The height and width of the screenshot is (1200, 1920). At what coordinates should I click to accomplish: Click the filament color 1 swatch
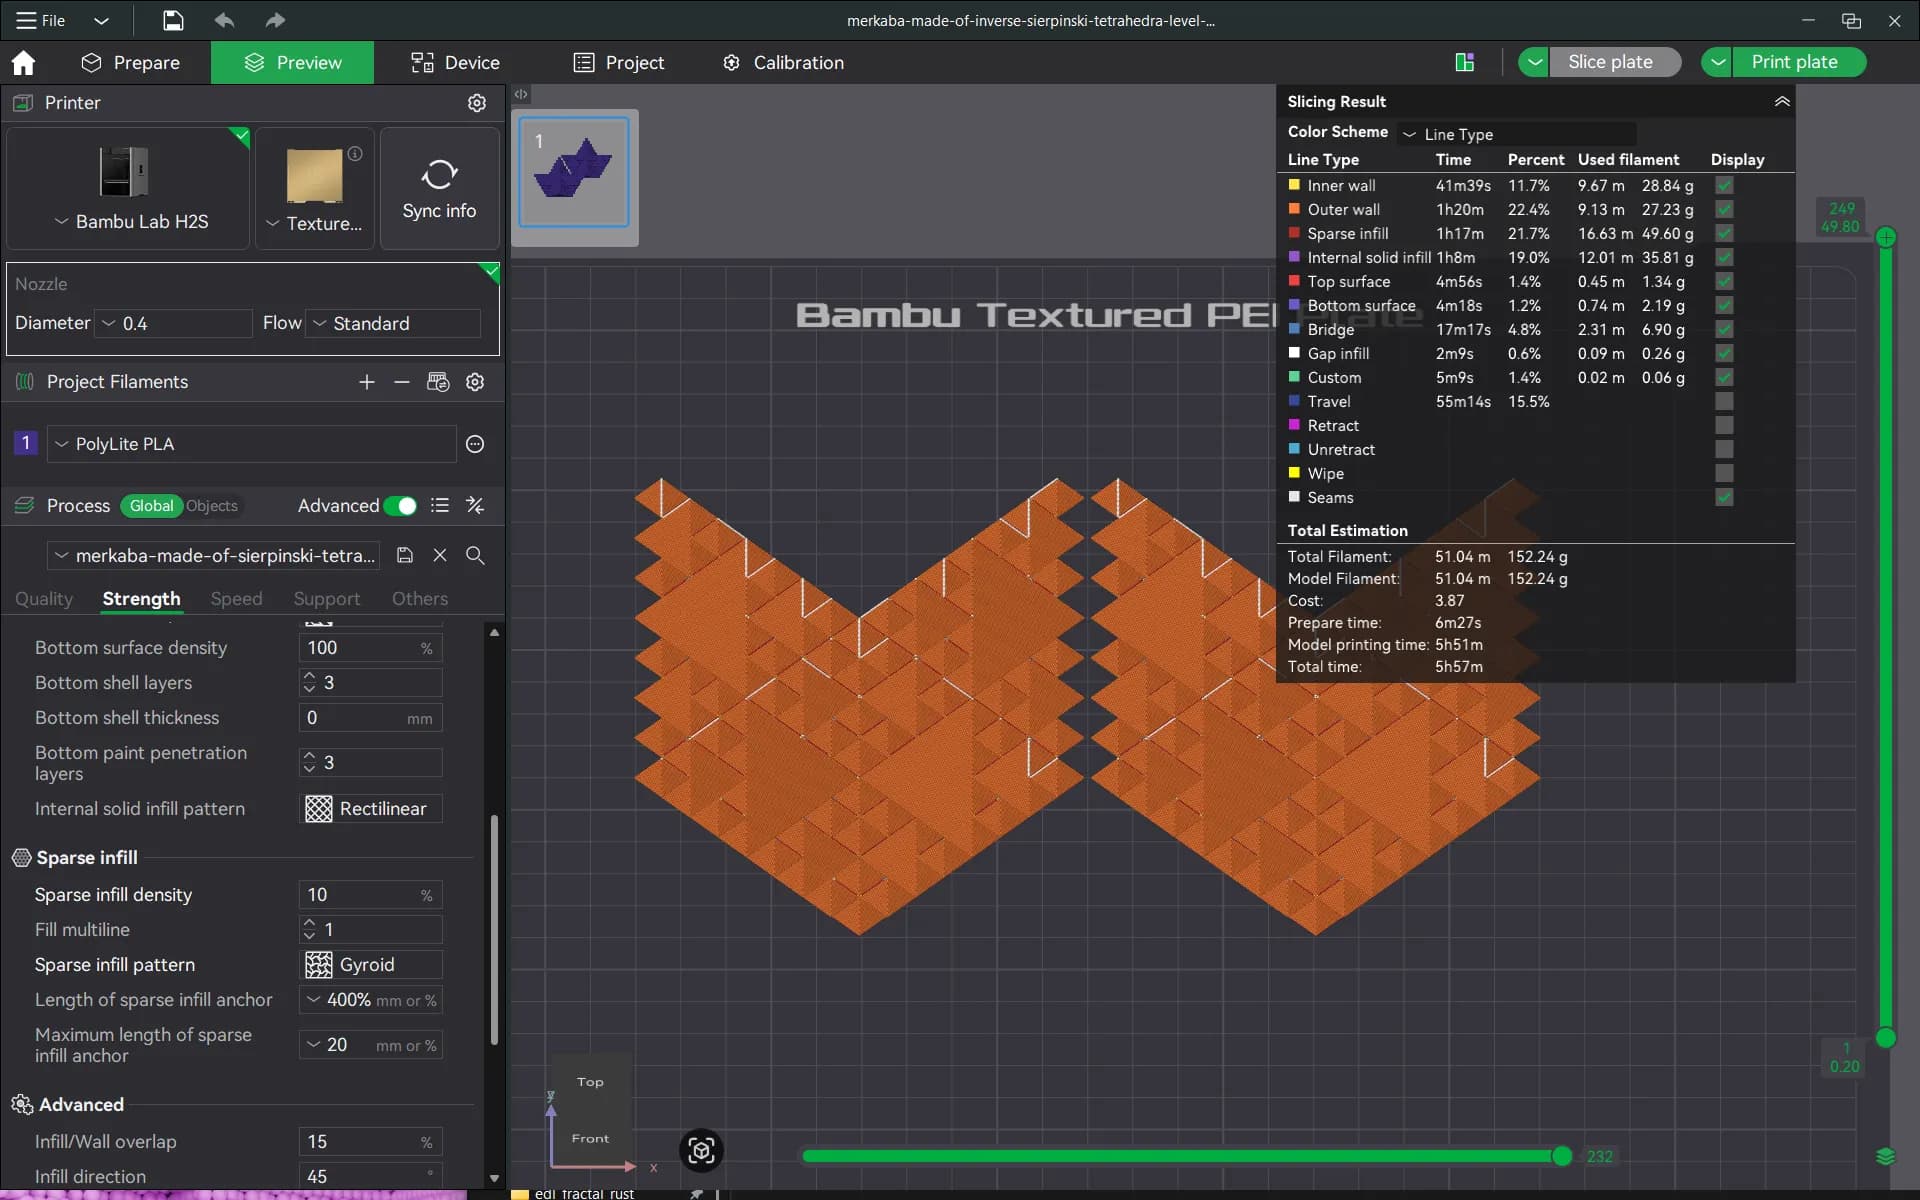[26, 443]
